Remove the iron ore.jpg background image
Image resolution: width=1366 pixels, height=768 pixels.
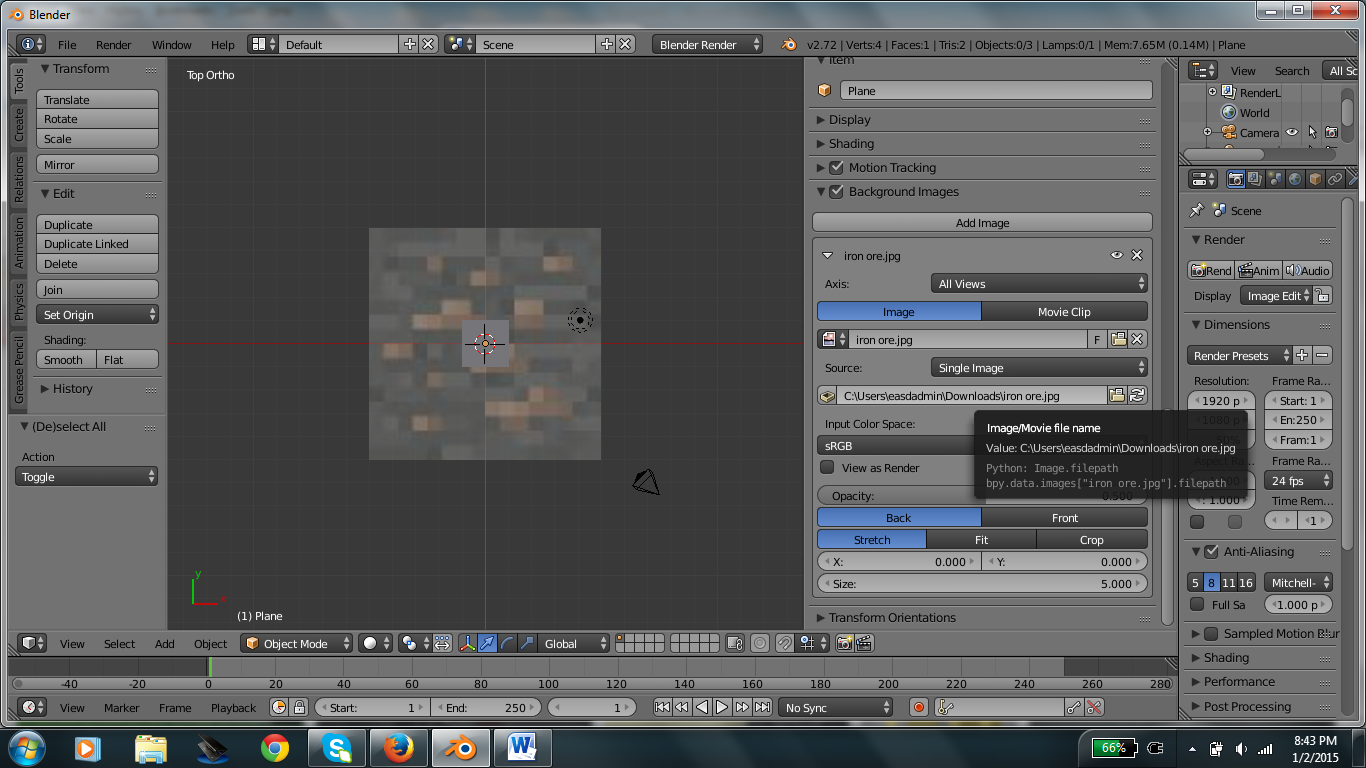pos(1137,255)
